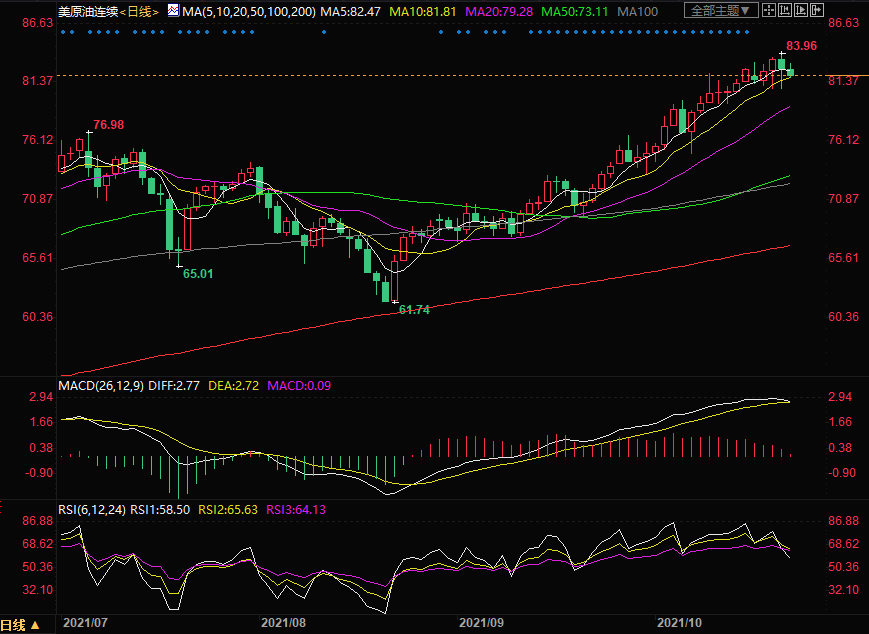Image resolution: width=869 pixels, height=634 pixels.
Task: Click the MA indicator settings icon
Action: (x=173, y=10)
